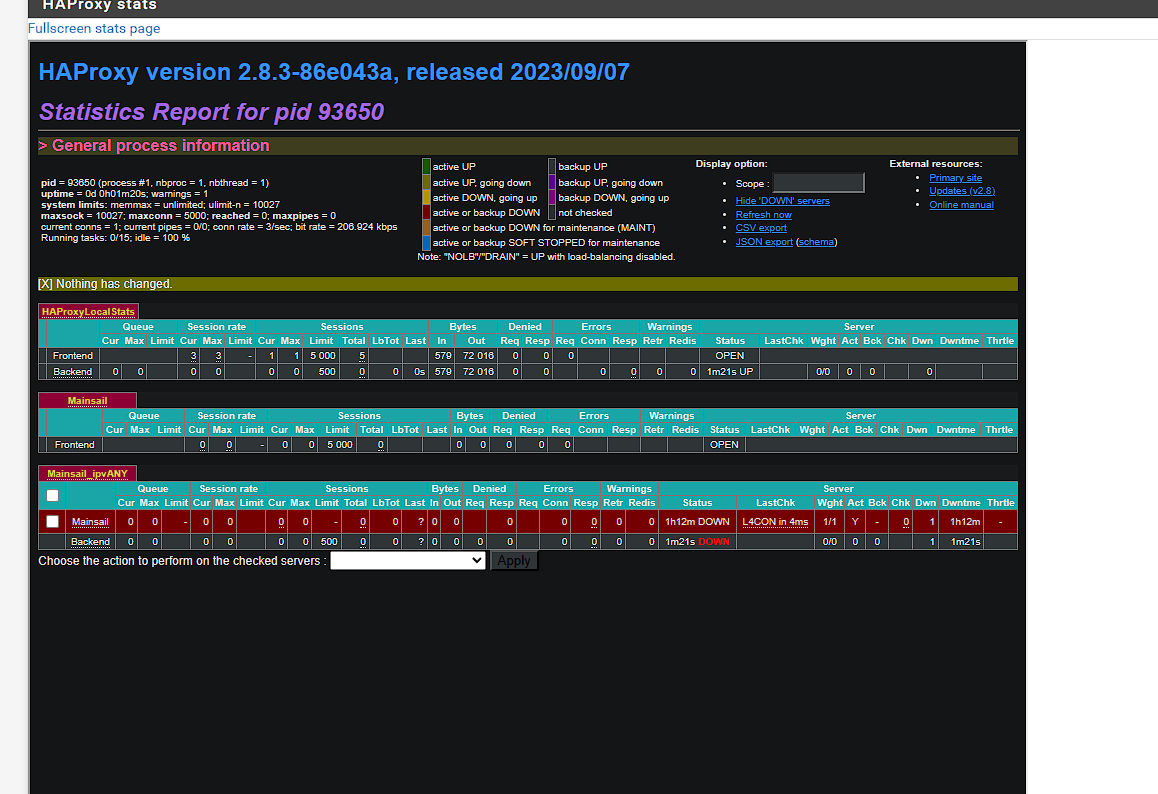Dismiss message via [X] Nothing has changed
1158x794 pixels.
coord(45,284)
